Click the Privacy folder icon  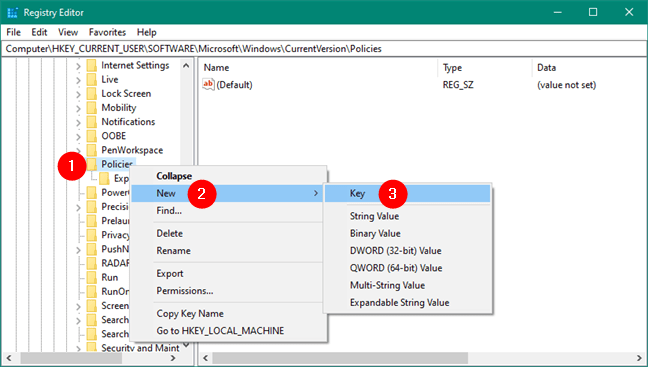coord(92,235)
